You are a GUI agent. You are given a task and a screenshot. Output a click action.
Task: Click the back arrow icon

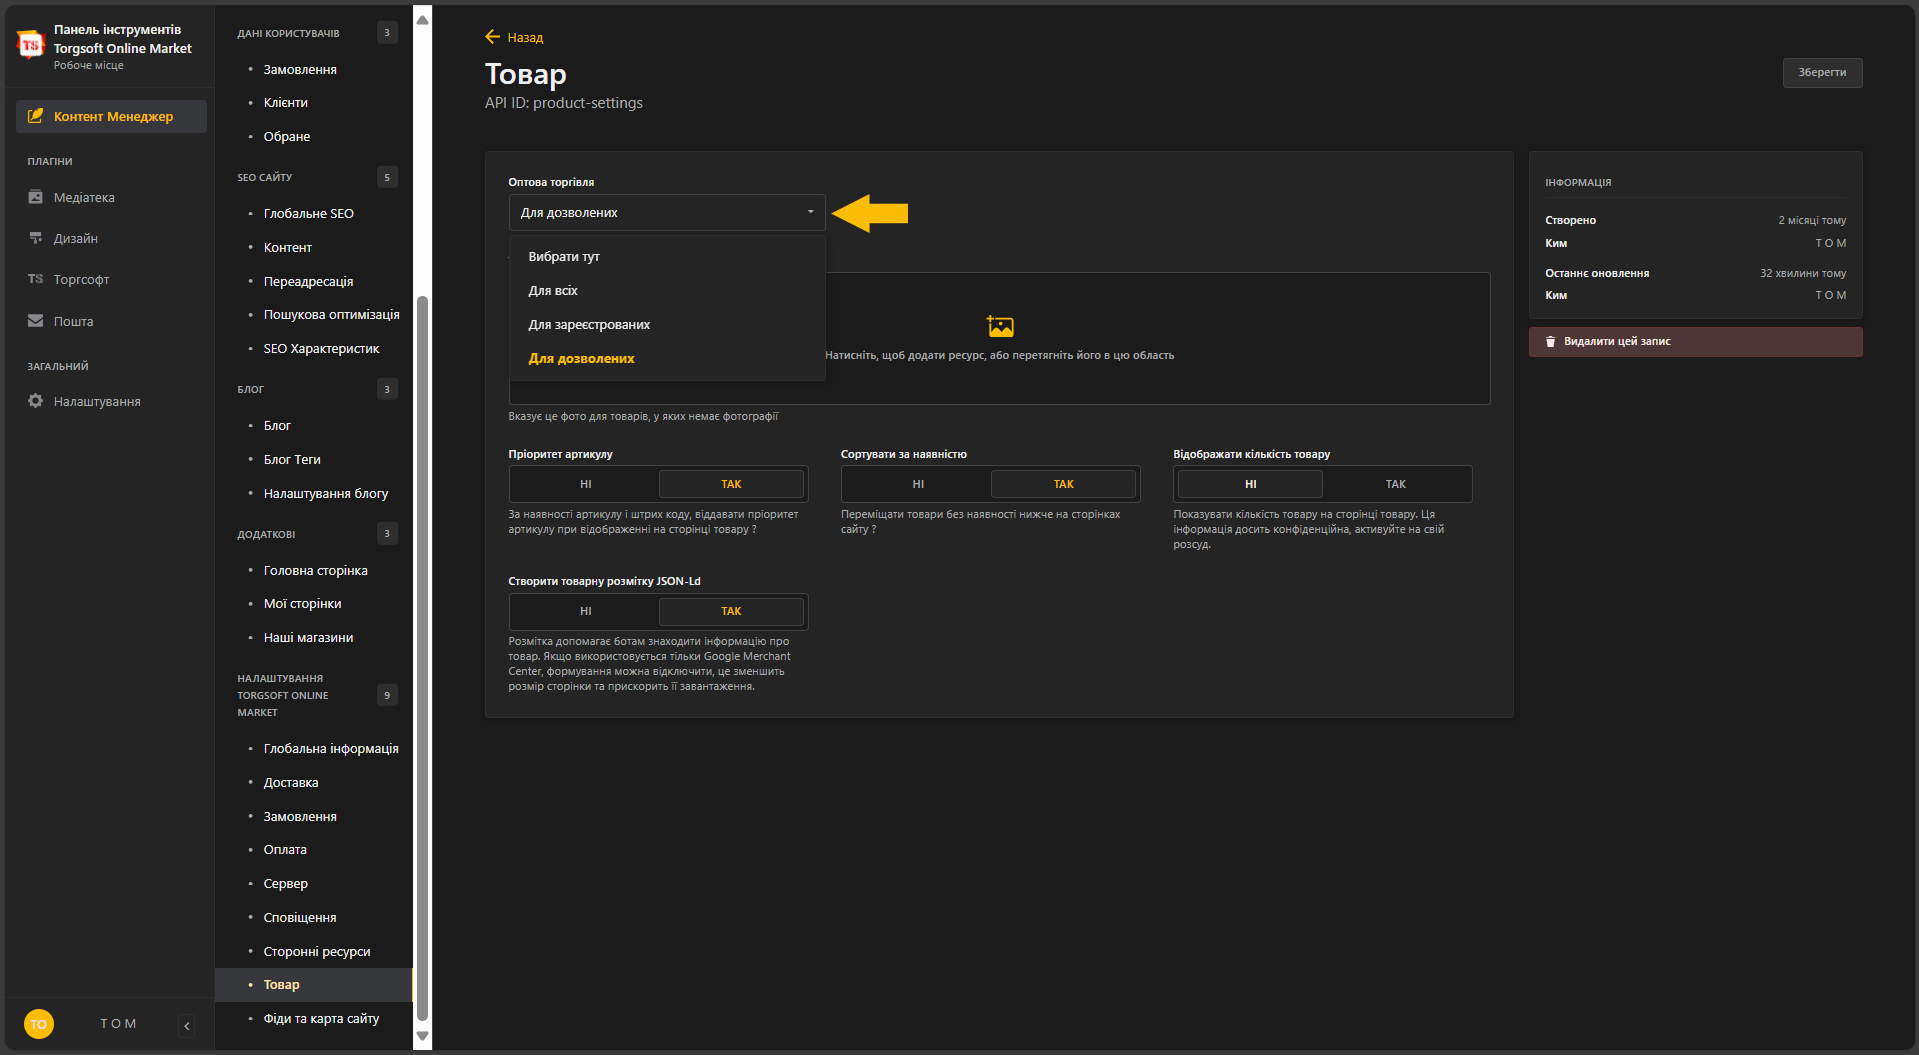(492, 37)
